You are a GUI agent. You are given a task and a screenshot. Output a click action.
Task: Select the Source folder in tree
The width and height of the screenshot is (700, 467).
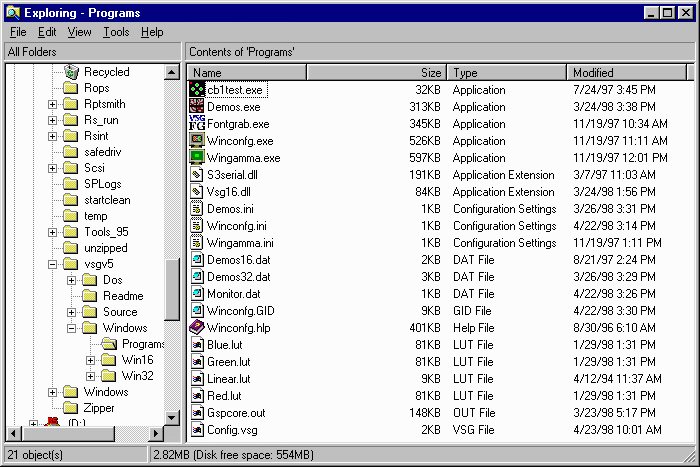point(119,312)
